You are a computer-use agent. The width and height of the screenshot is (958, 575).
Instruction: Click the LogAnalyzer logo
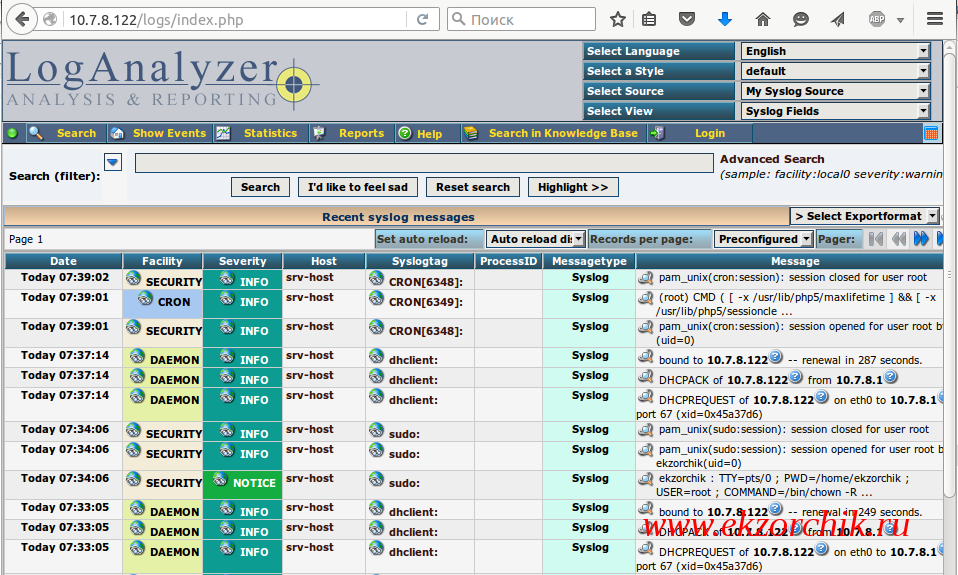click(162, 79)
